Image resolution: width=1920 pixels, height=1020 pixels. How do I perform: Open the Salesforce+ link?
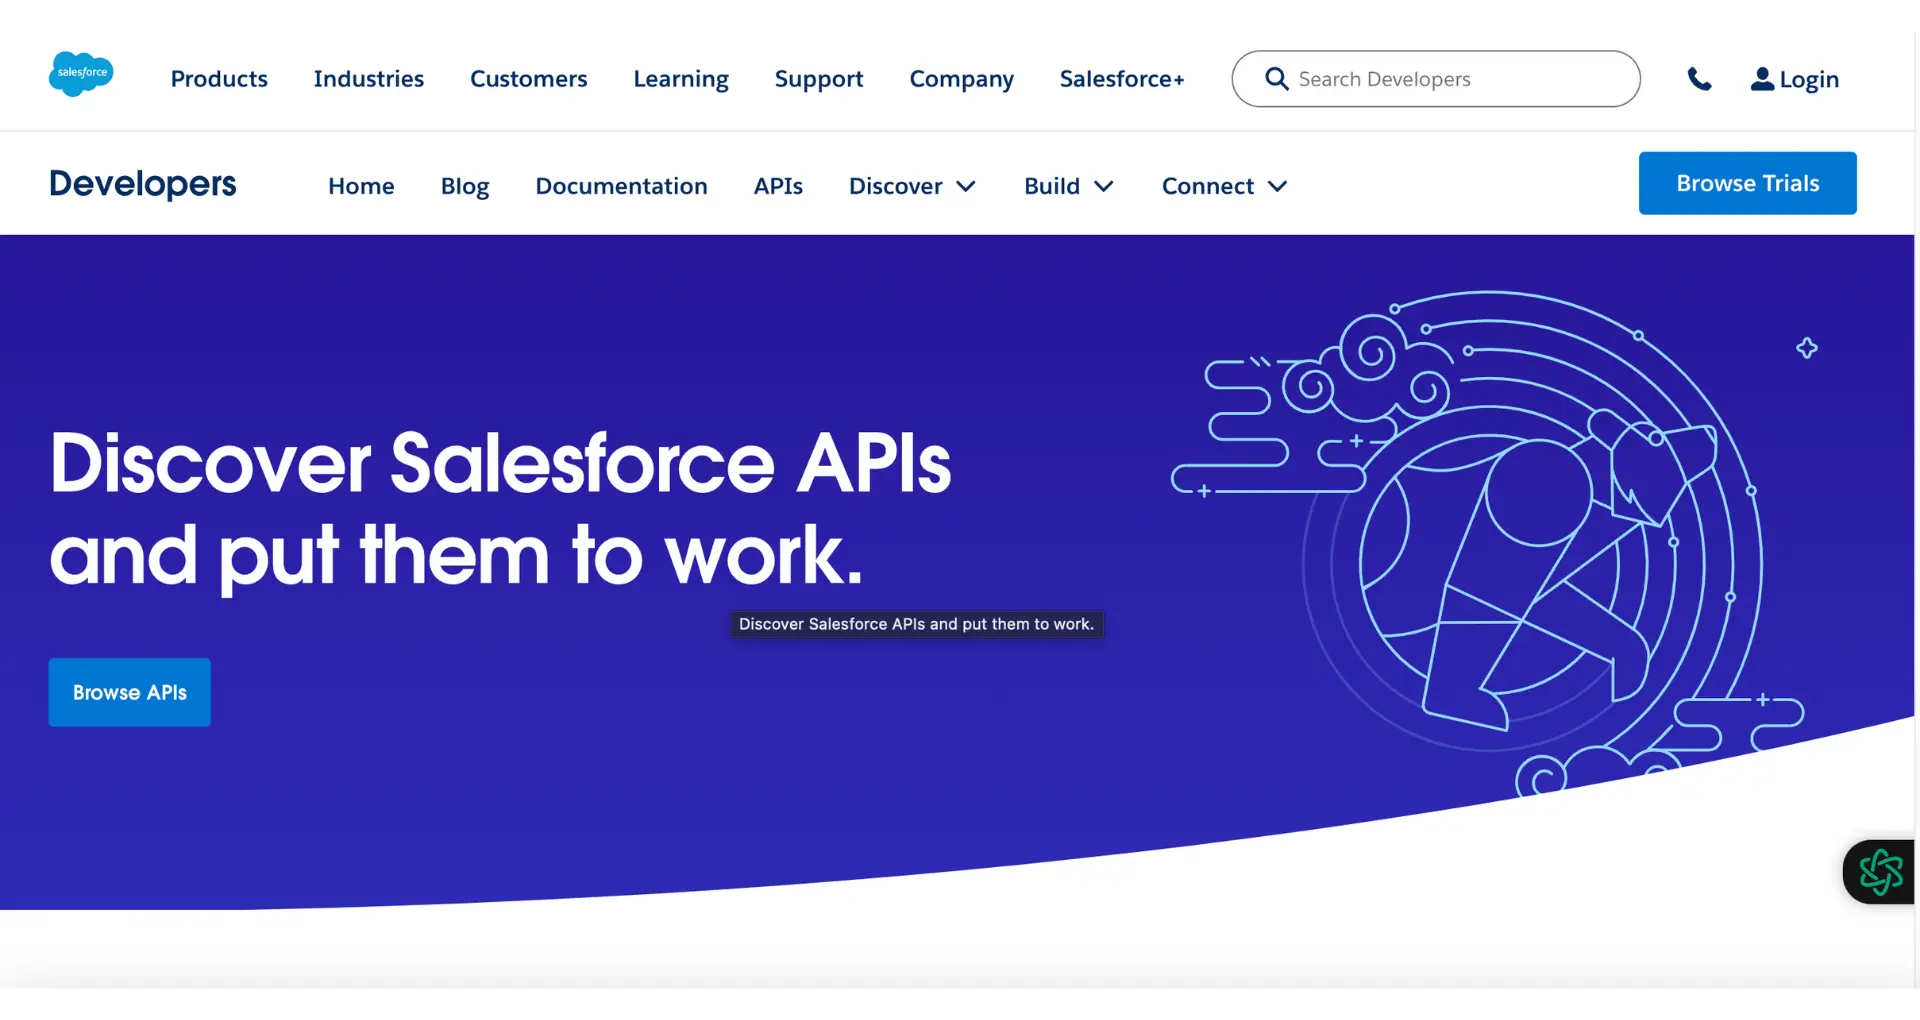[x=1121, y=78]
